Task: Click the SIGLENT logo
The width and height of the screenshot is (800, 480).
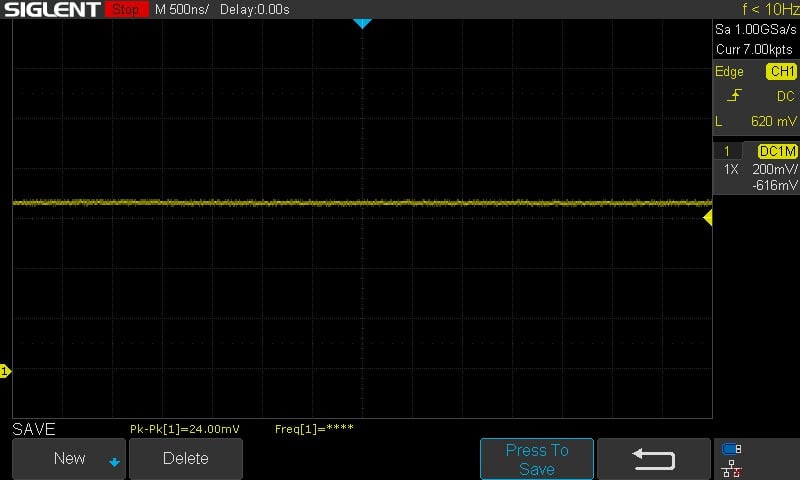Action: (52, 9)
